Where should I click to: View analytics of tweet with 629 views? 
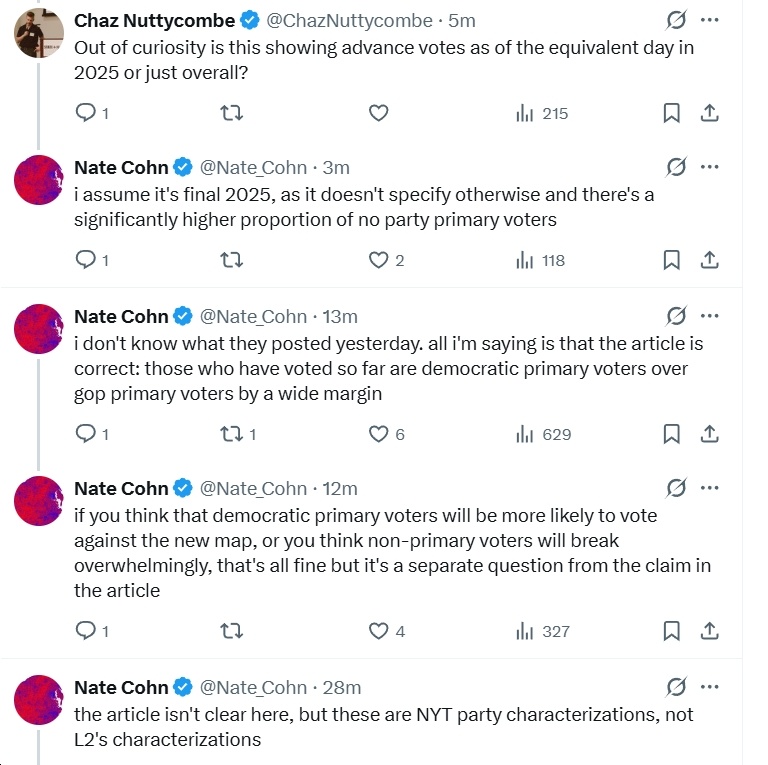click(x=543, y=434)
